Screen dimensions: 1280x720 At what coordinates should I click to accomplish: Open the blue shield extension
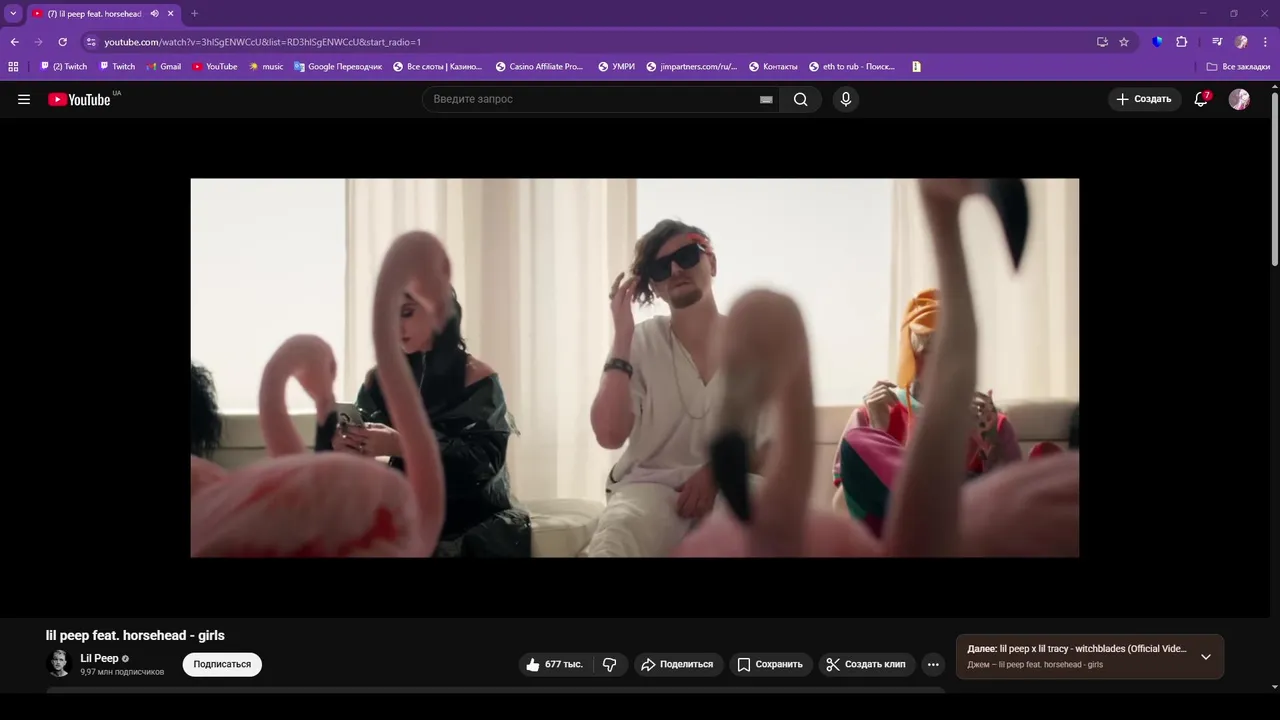1157,42
